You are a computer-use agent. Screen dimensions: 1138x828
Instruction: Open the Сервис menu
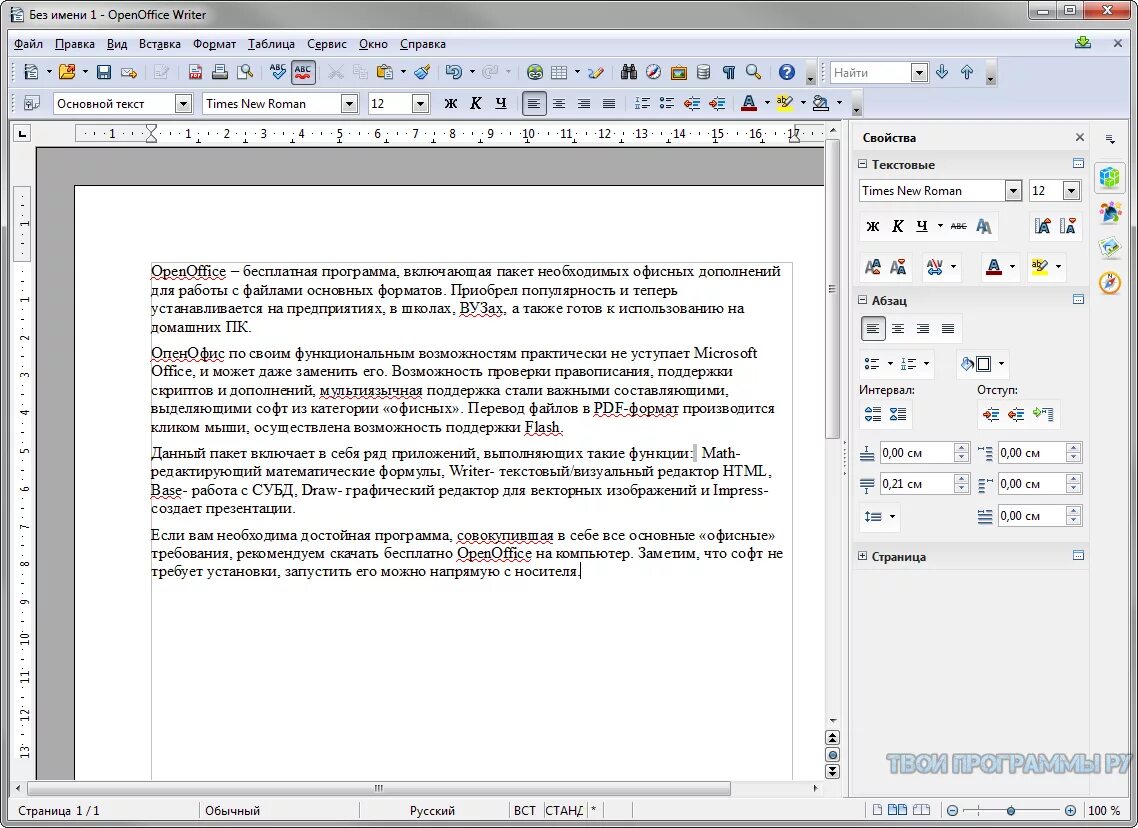(x=327, y=44)
